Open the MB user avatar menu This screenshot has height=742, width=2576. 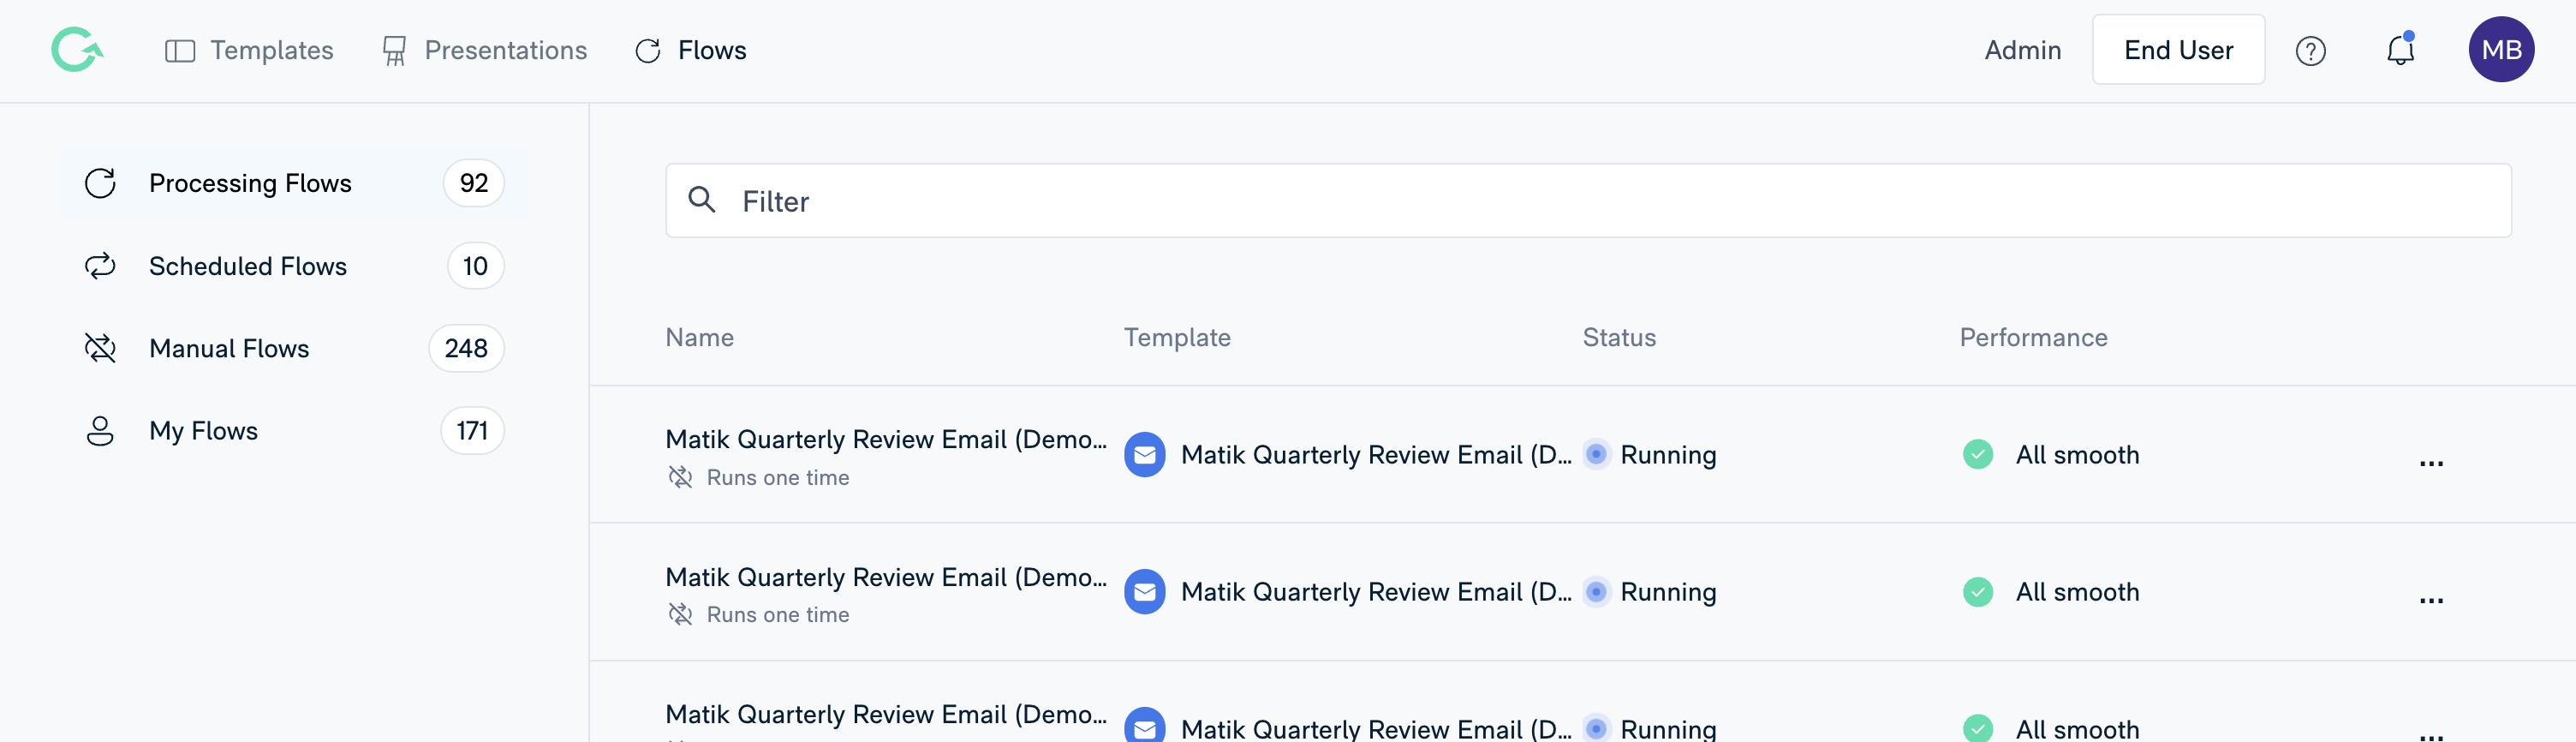2501,49
